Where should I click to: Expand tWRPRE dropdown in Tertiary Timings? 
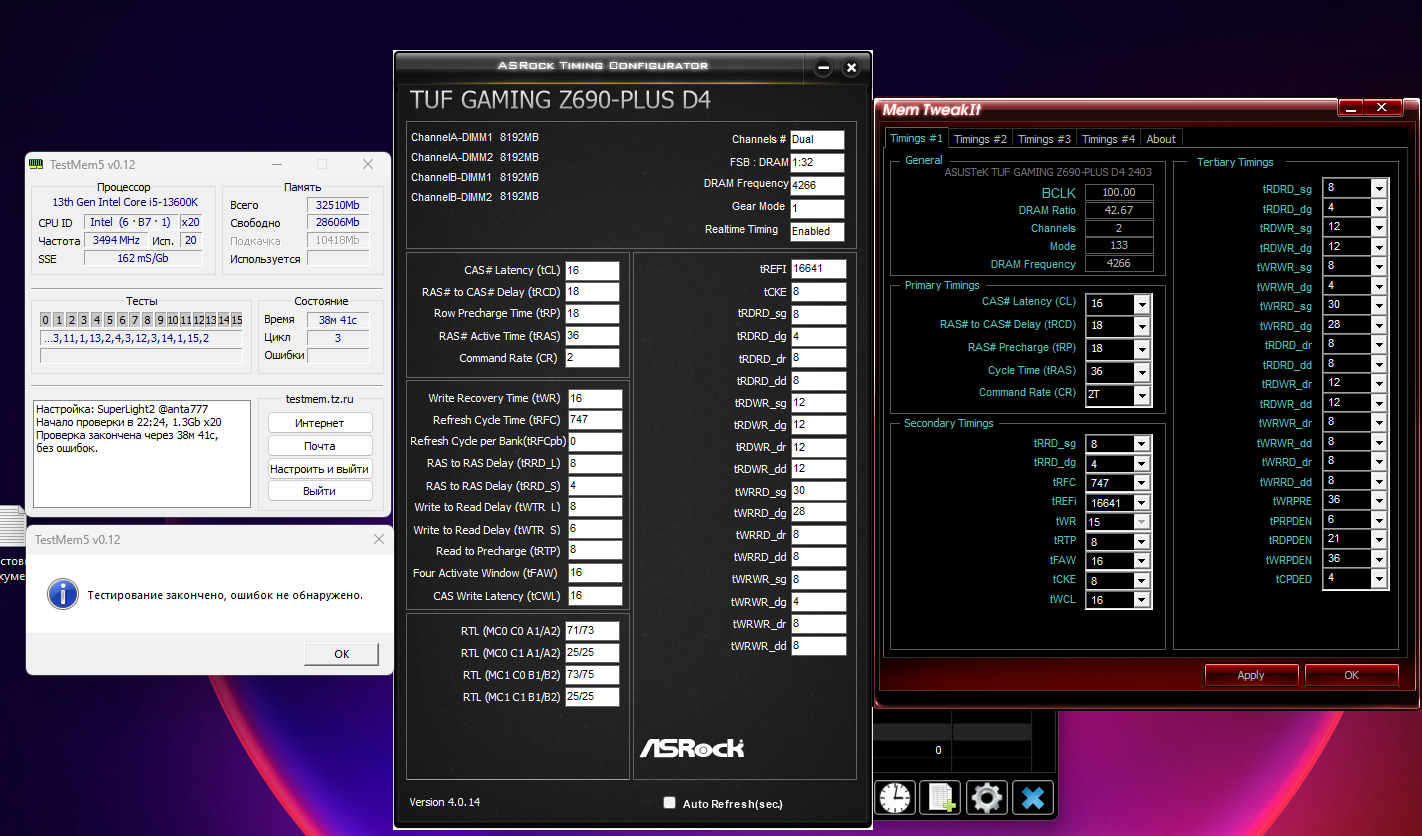(x=1379, y=500)
